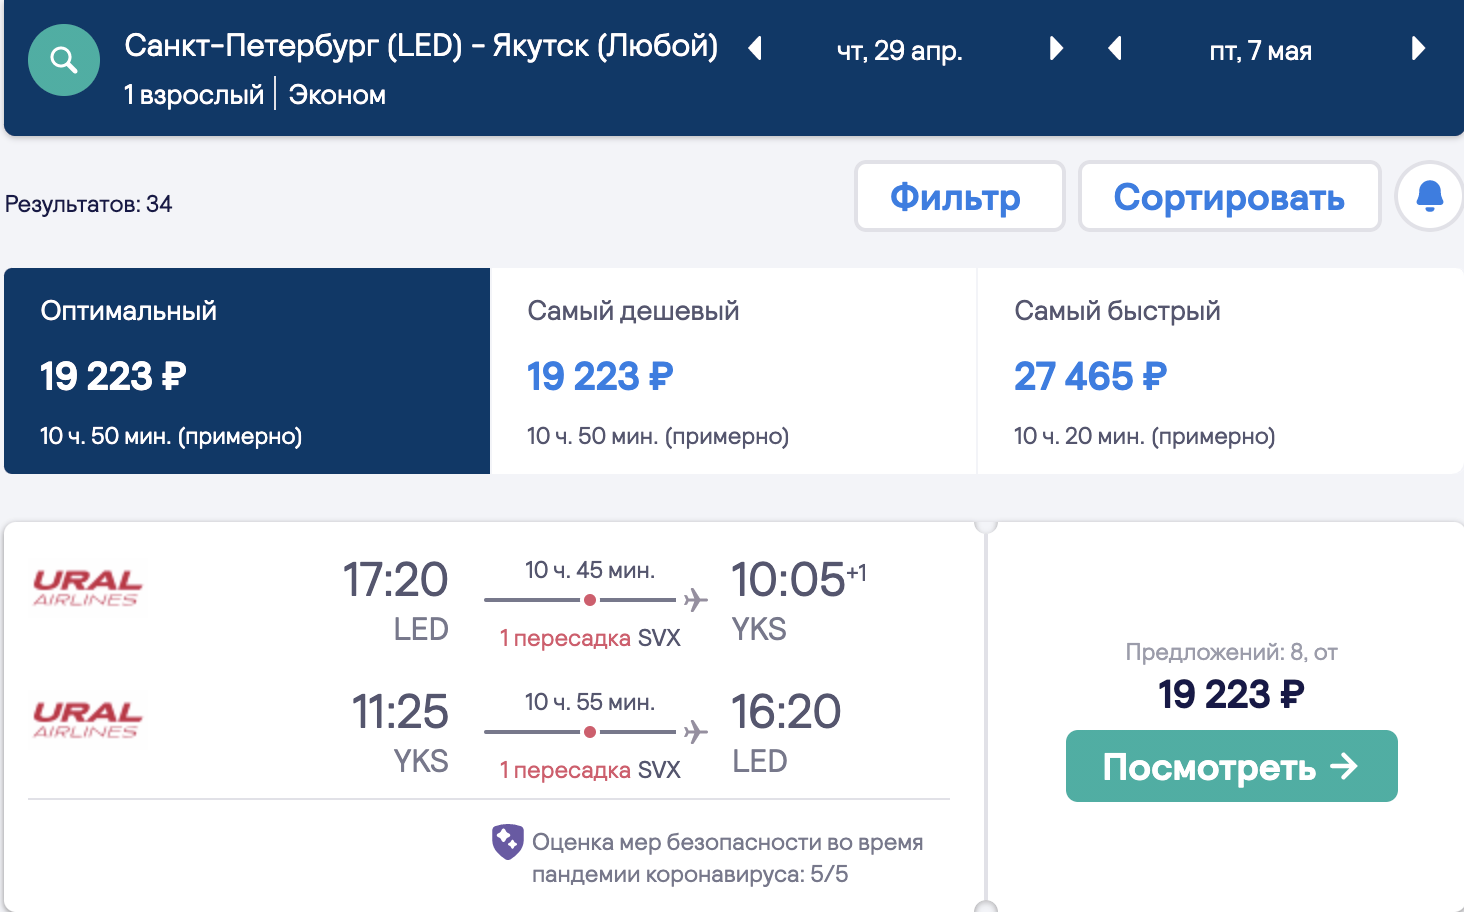This screenshot has height=912, width=1464.
Task: Click previous day arrow for departure date
Action: click(756, 48)
